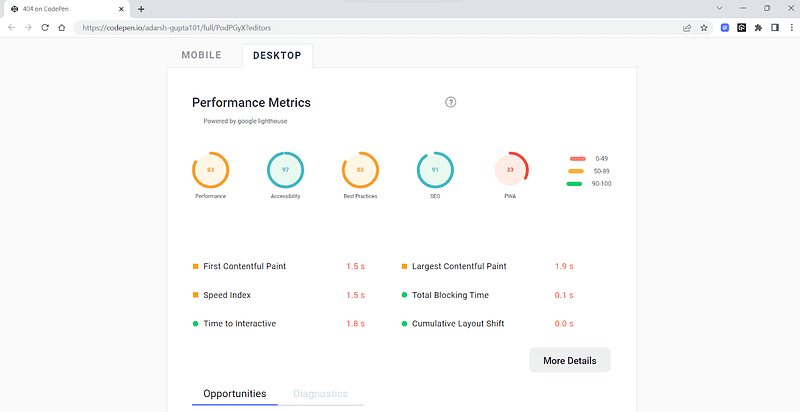The height and width of the screenshot is (412, 800).
Task: Go forward in browser history
Action: 28,28
